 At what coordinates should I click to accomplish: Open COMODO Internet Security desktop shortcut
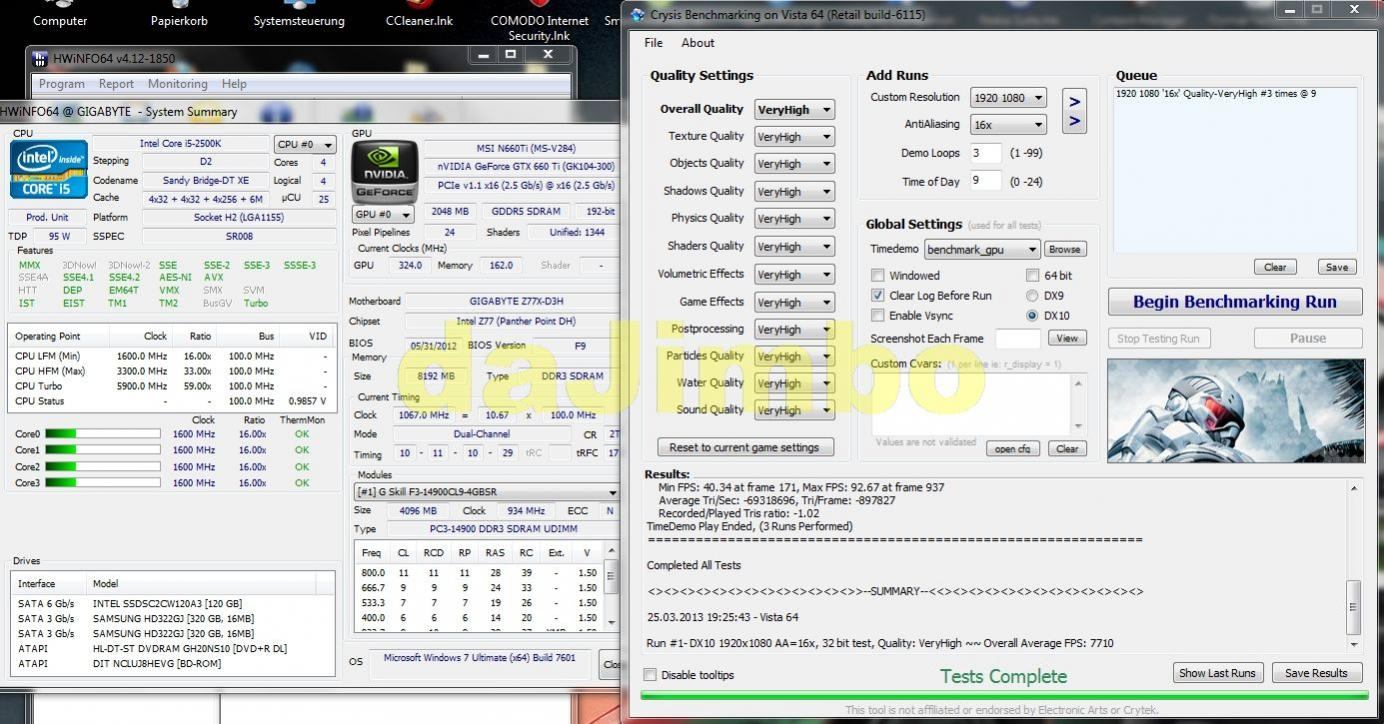[539, 22]
